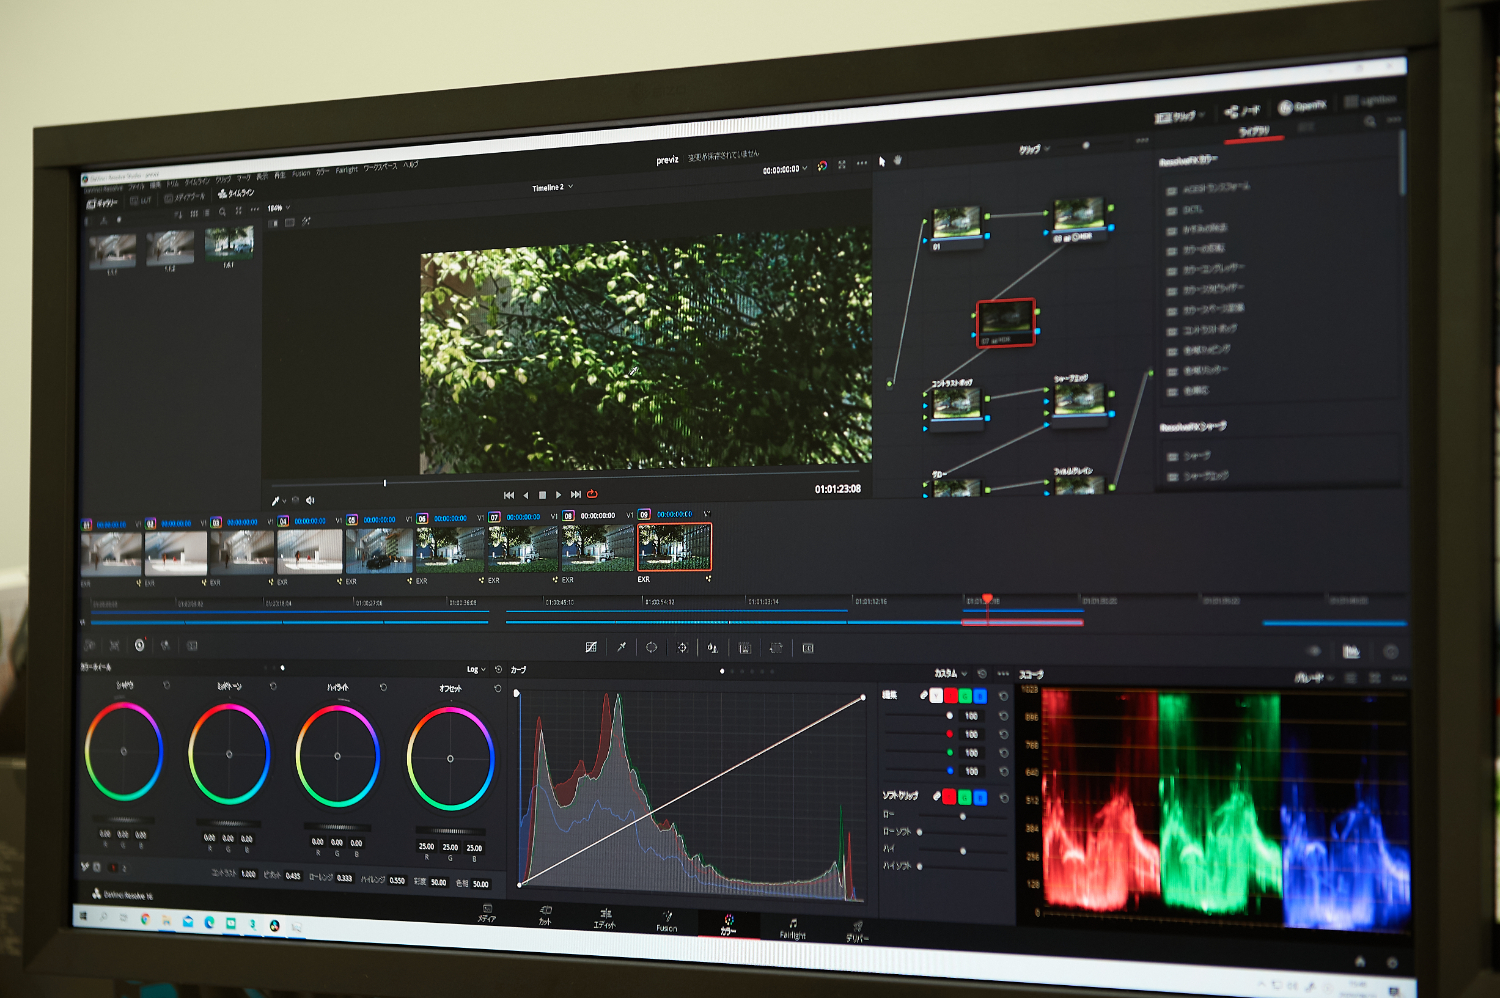
Task: Switch to the Fusion page tab
Action: pos(666,921)
